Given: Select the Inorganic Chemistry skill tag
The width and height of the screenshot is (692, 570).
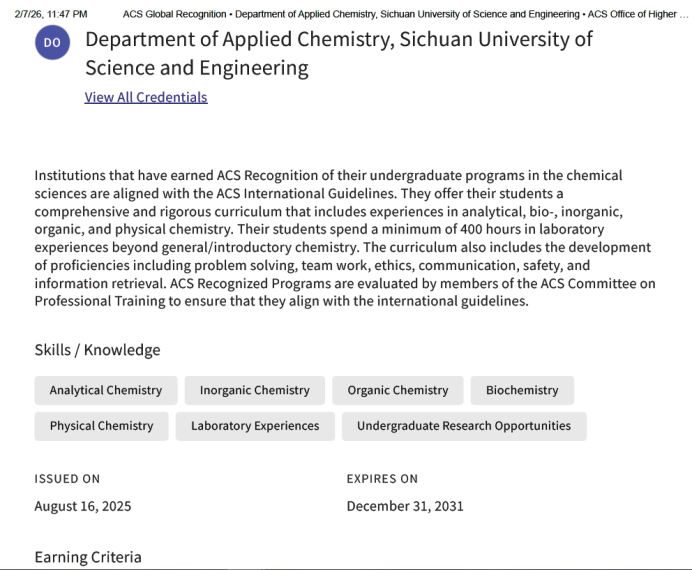Looking at the screenshot, I should [x=254, y=390].
